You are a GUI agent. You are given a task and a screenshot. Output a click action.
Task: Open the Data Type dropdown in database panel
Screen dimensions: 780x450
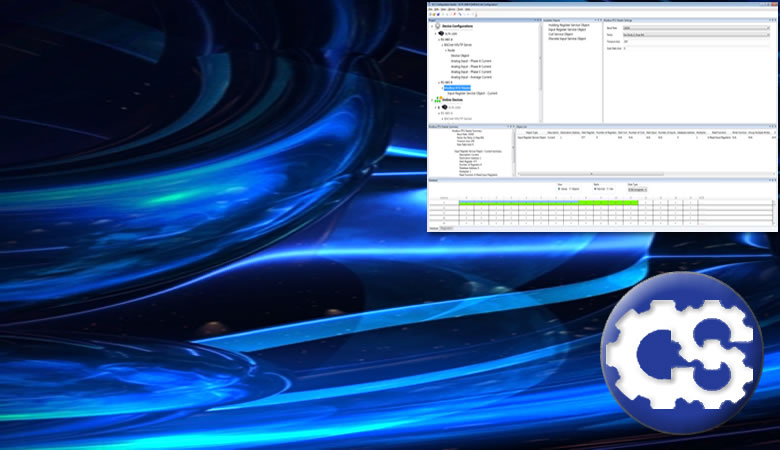pyautogui.click(x=637, y=188)
